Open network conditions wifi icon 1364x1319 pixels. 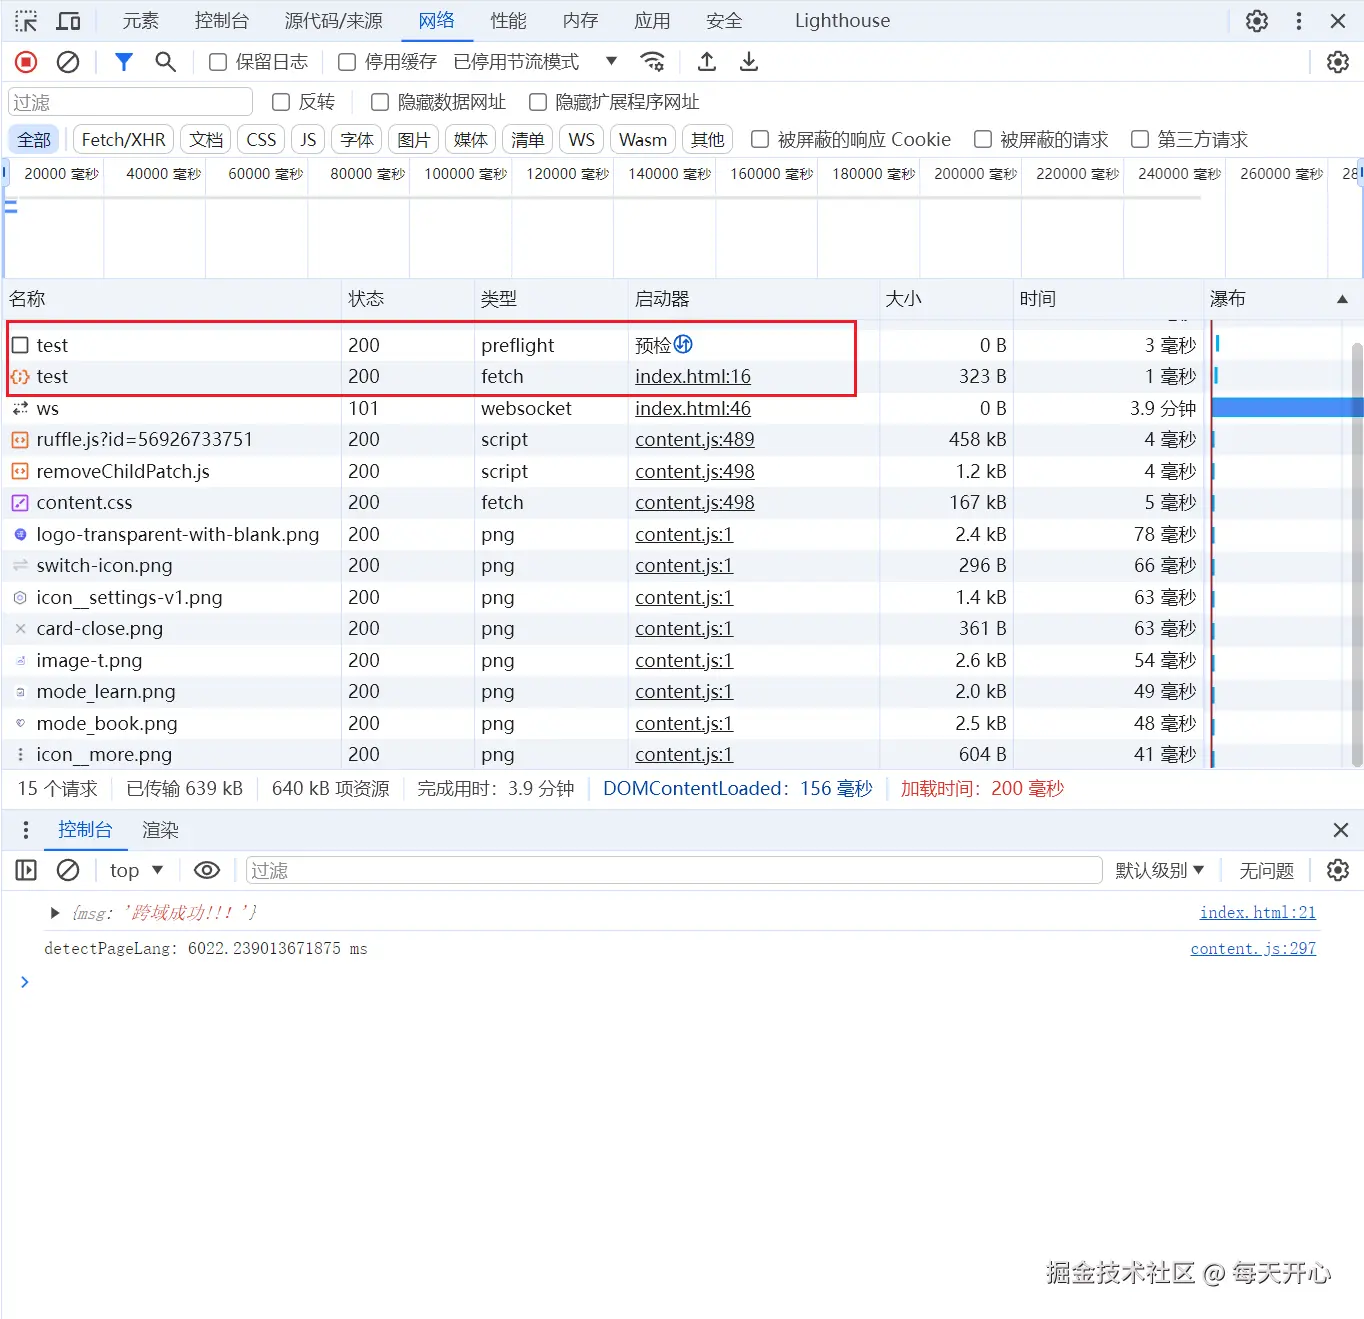coord(653,62)
